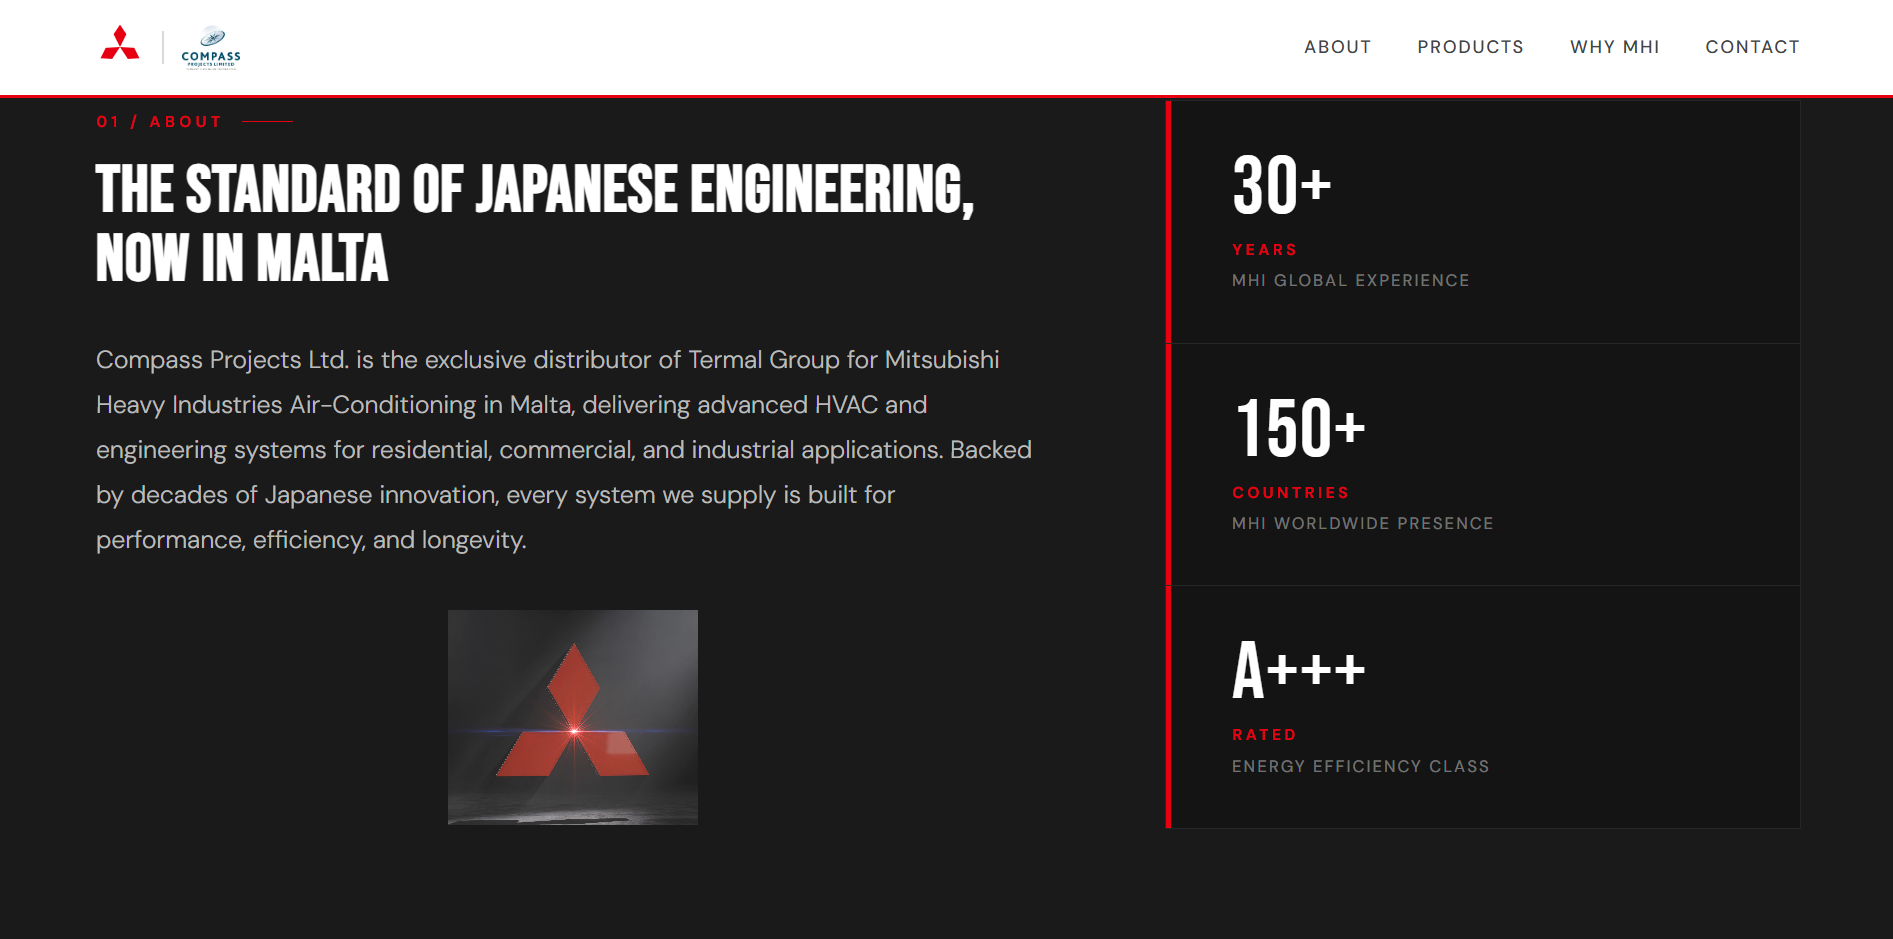
Task: Click the '150+' countries statistic
Action: point(1300,428)
